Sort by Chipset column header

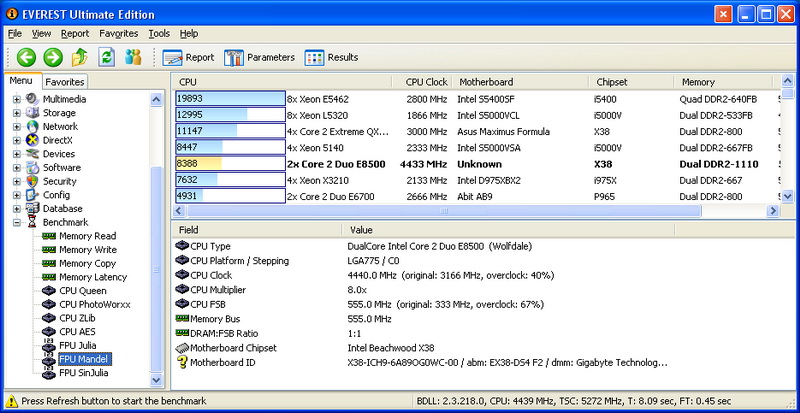632,82
